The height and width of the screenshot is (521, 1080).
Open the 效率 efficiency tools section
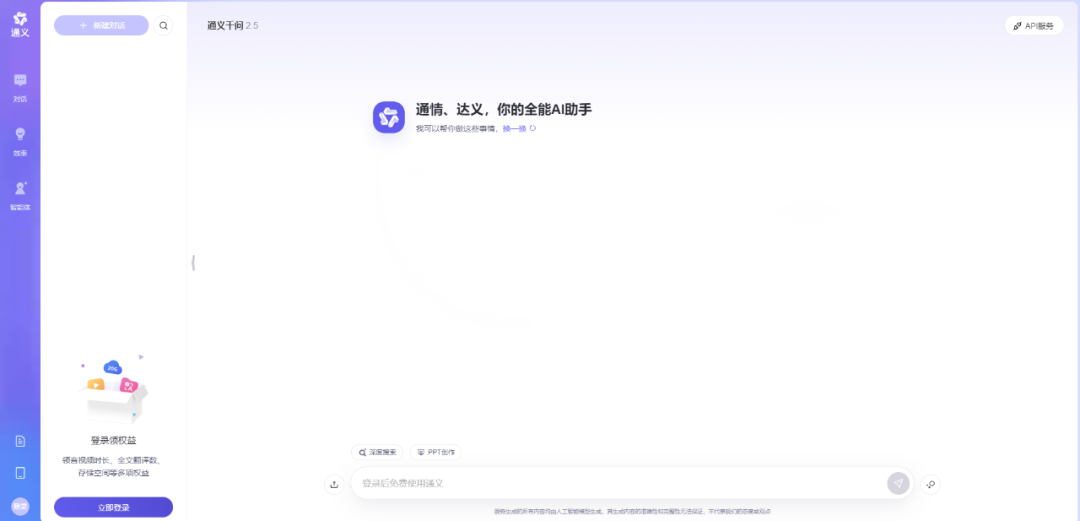click(x=20, y=141)
